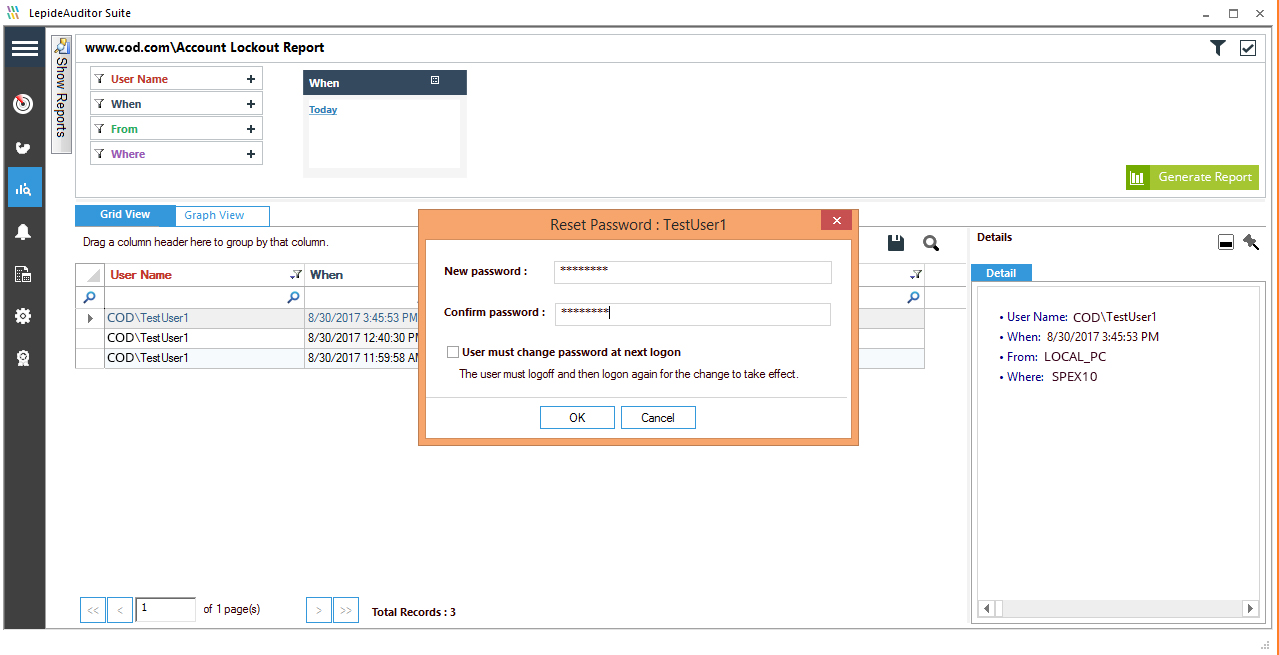Open the settings gear sidebar icon
1279x655 pixels.
[x=23, y=316]
